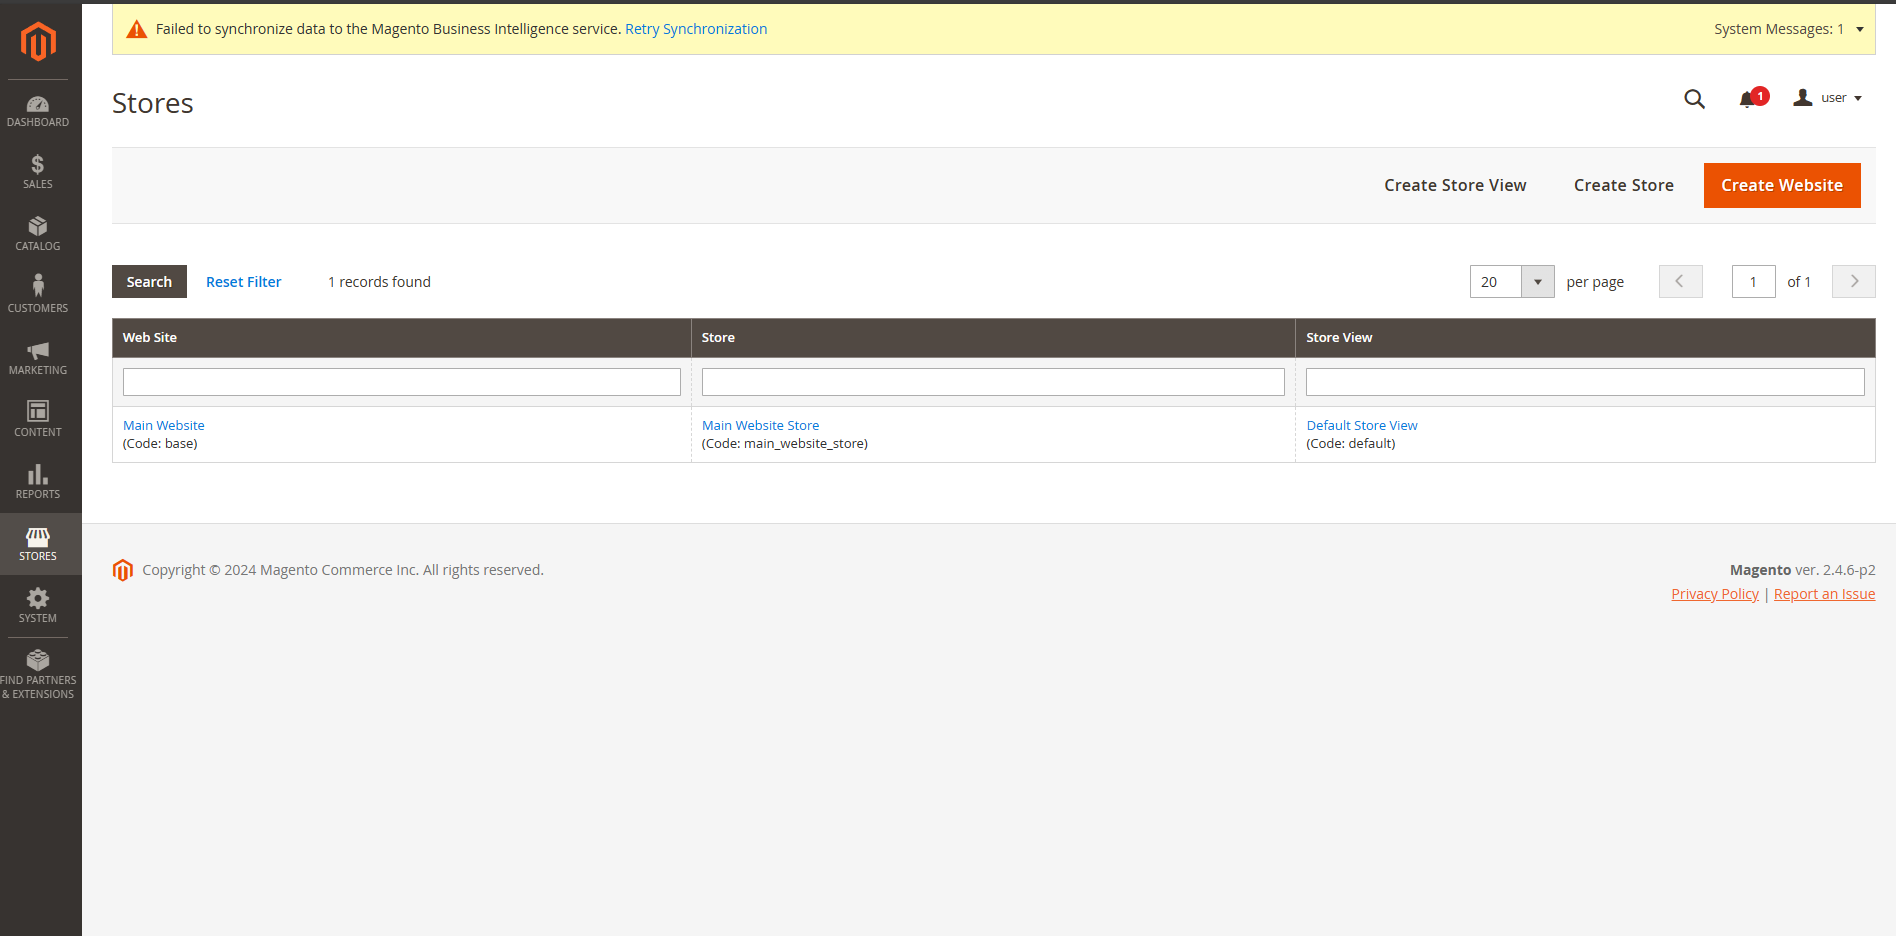The width and height of the screenshot is (1896, 936).
Task: Go to previous page arrow
Action: point(1680,282)
